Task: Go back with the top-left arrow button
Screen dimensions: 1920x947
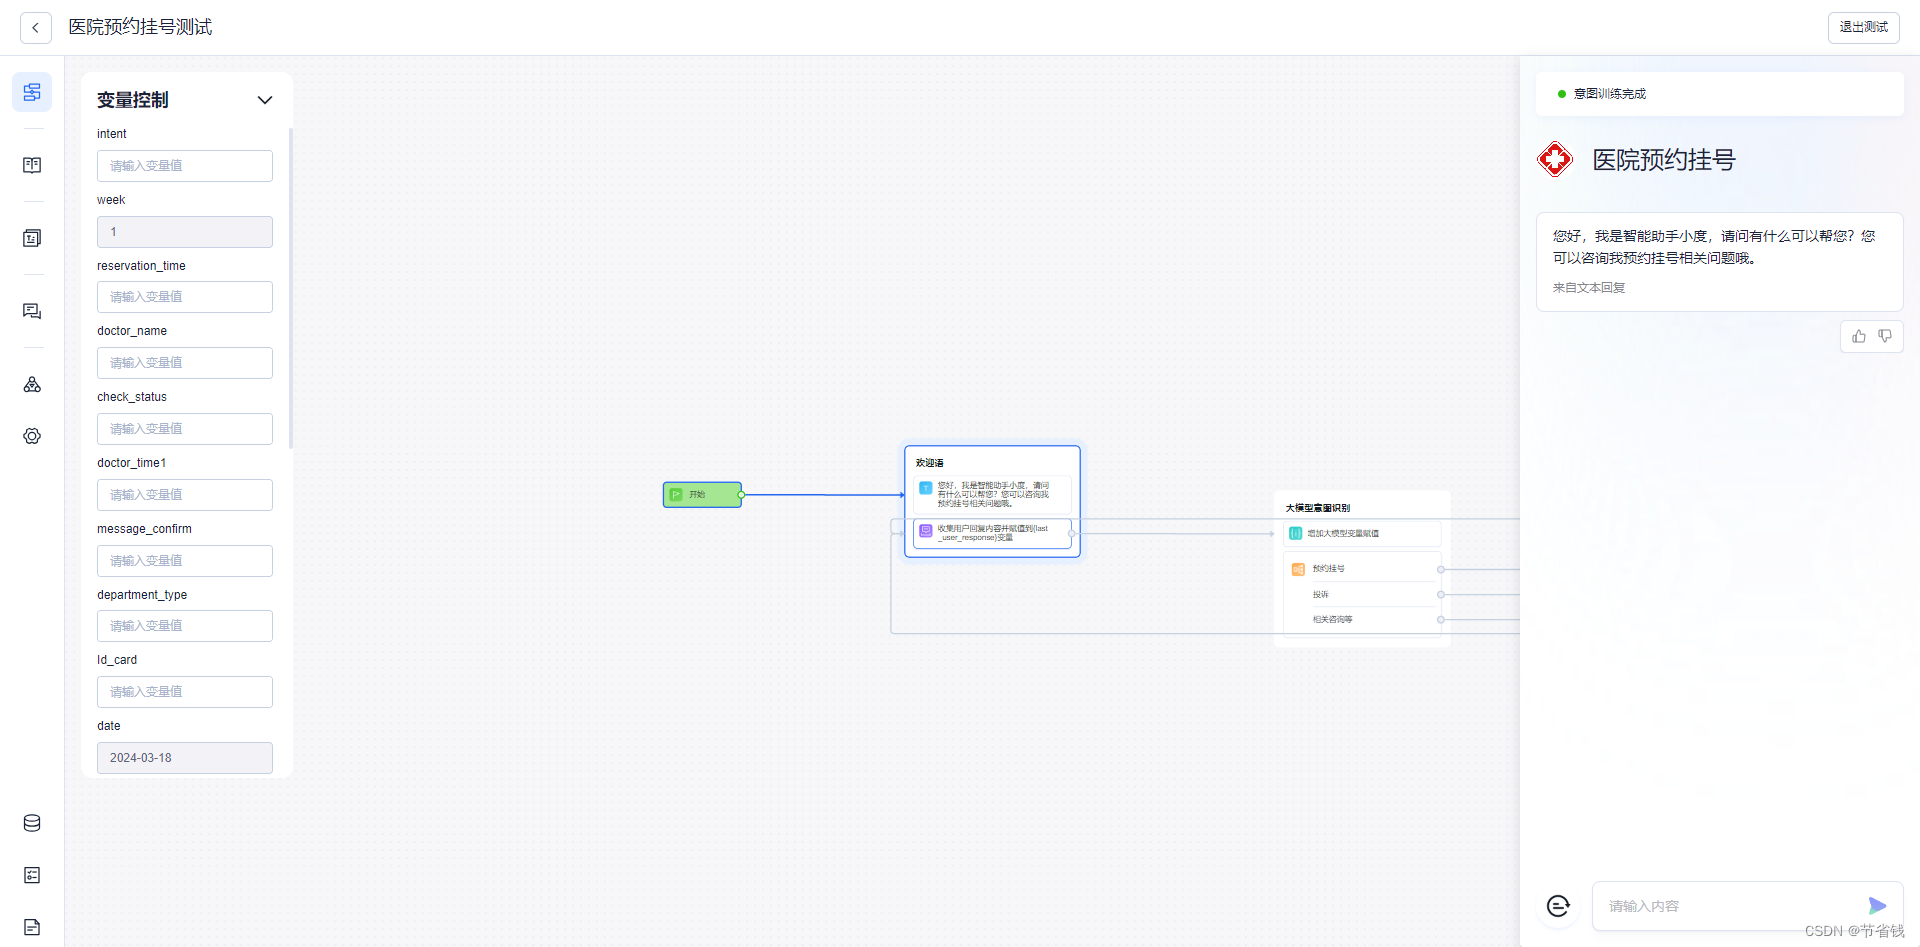Action: 36,28
